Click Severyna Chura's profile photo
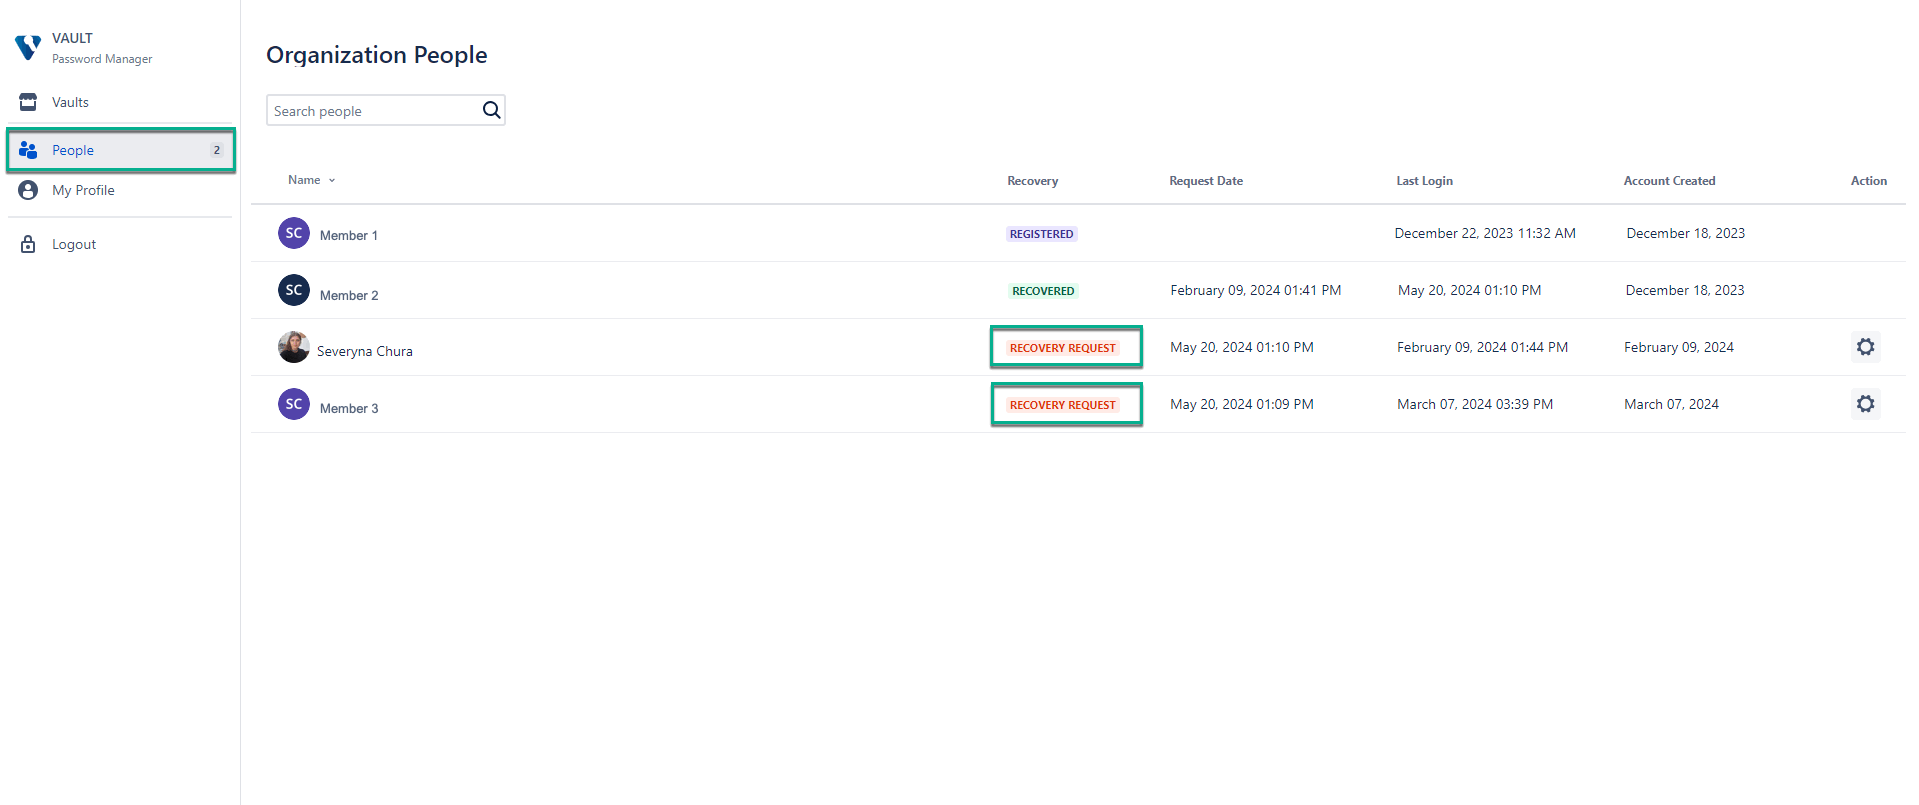The image size is (1919, 805). coord(293,347)
